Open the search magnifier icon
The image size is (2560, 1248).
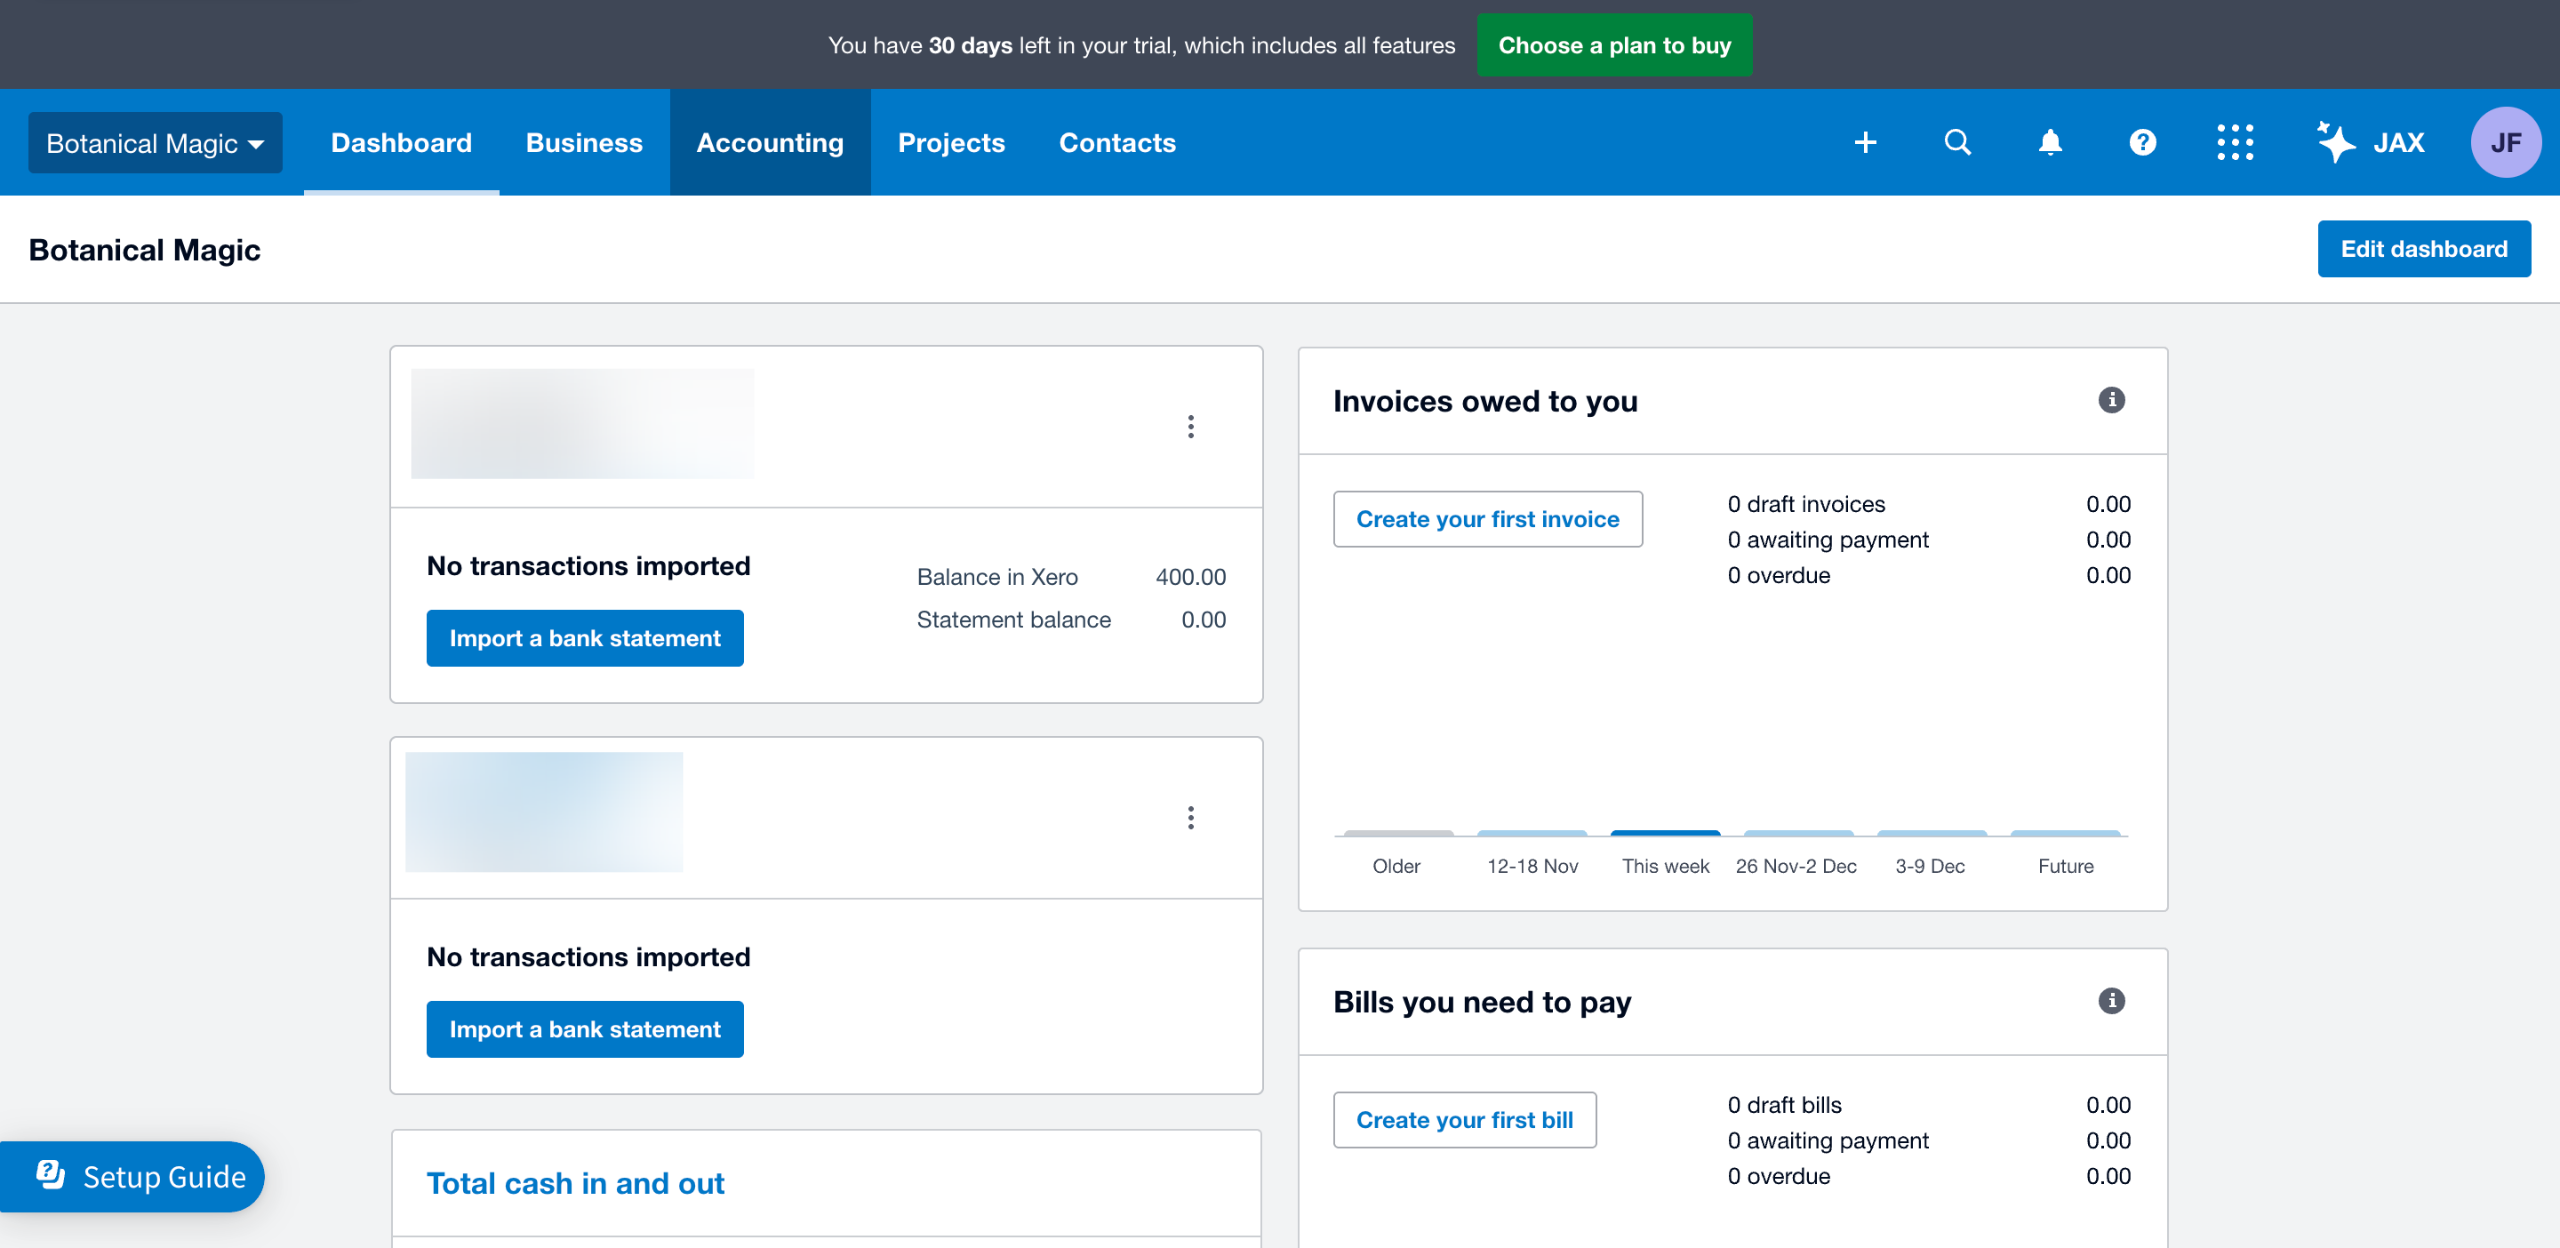(x=1957, y=143)
